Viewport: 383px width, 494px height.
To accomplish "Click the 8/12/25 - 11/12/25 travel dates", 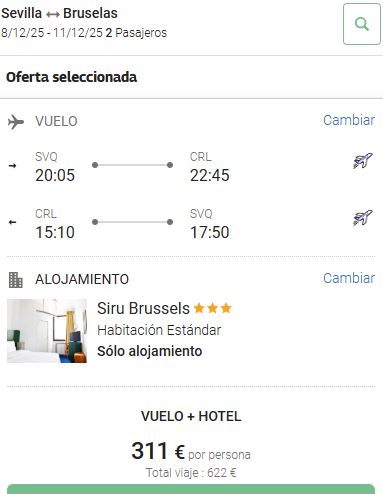I will [x=52, y=33].
